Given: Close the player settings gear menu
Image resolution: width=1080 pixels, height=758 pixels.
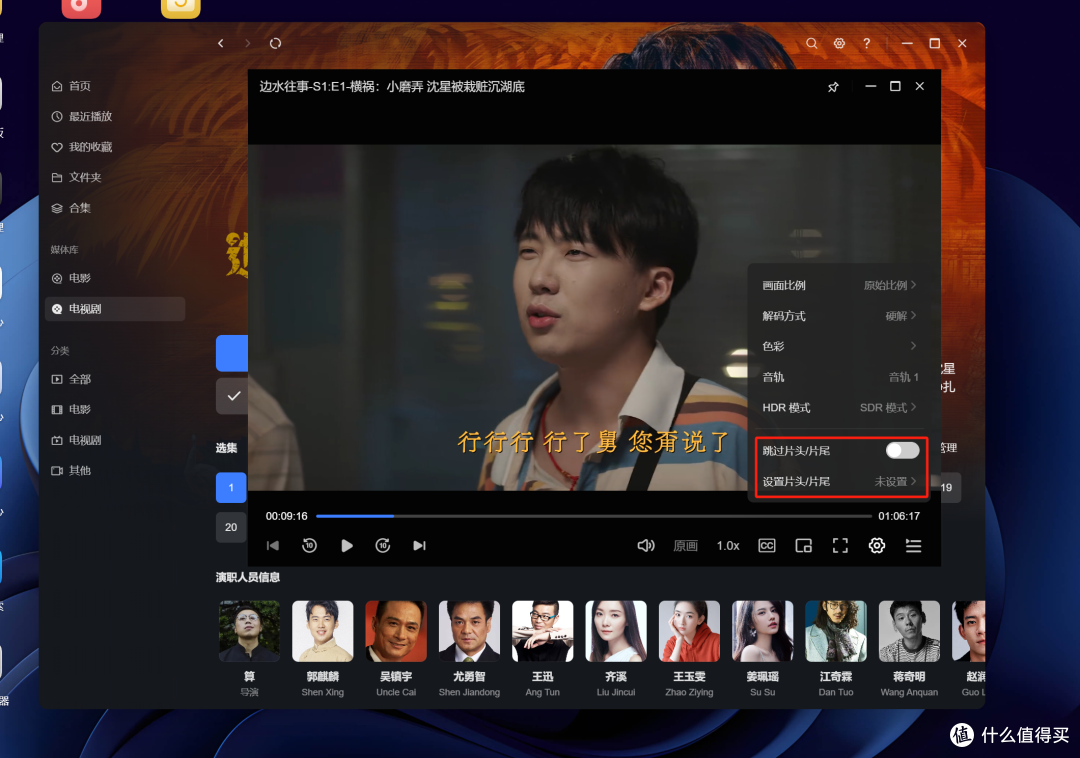Looking at the screenshot, I should click(x=877, y=545).
